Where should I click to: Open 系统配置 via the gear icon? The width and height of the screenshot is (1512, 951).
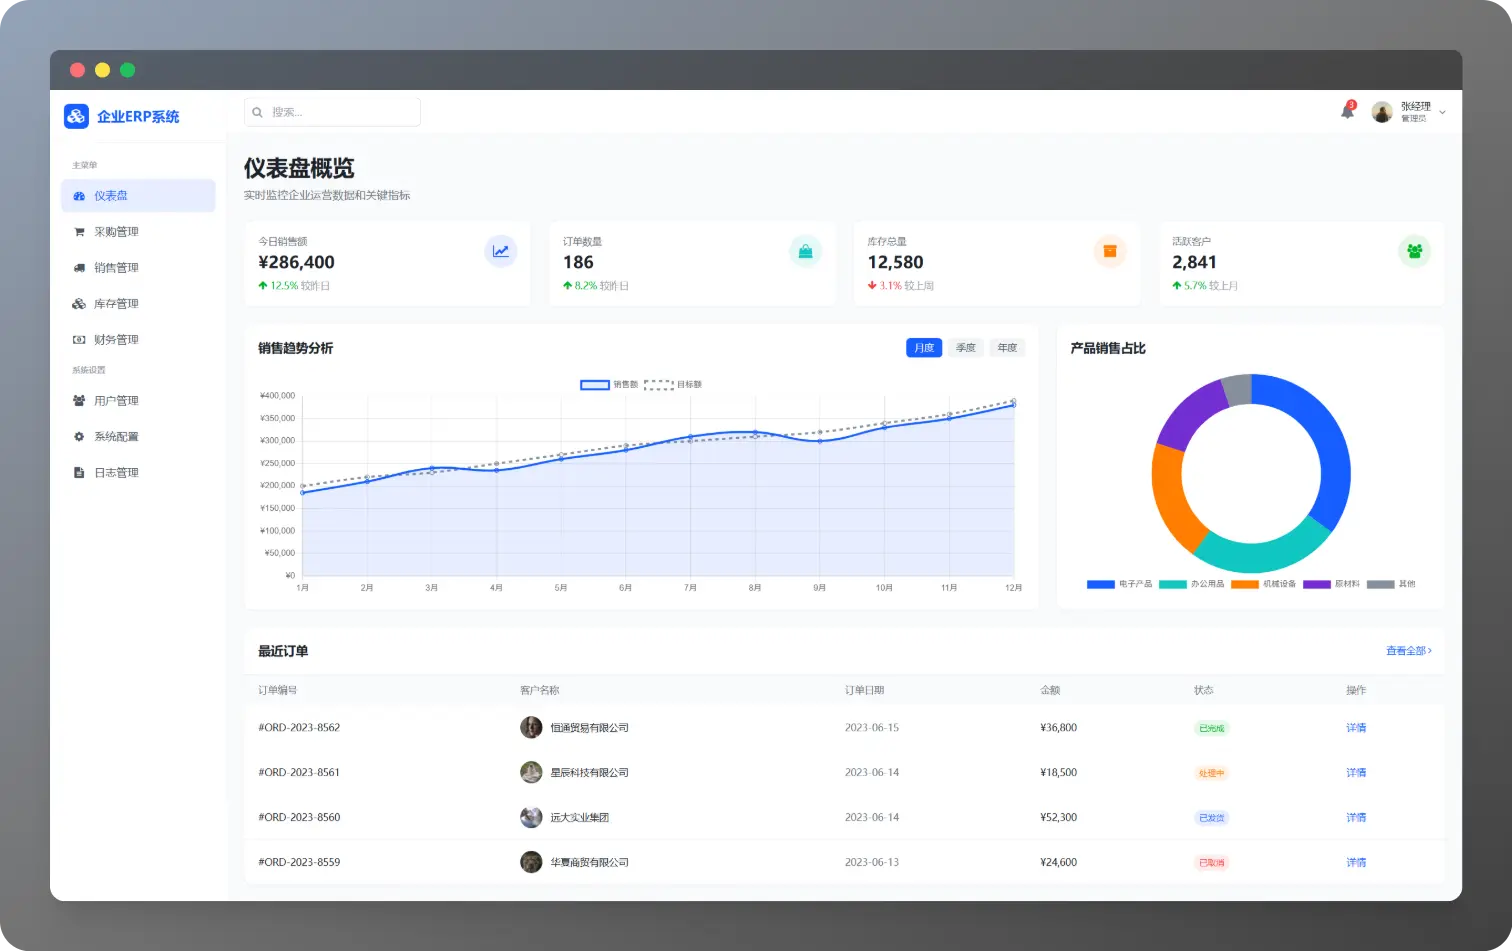click(x=80, y=436)
